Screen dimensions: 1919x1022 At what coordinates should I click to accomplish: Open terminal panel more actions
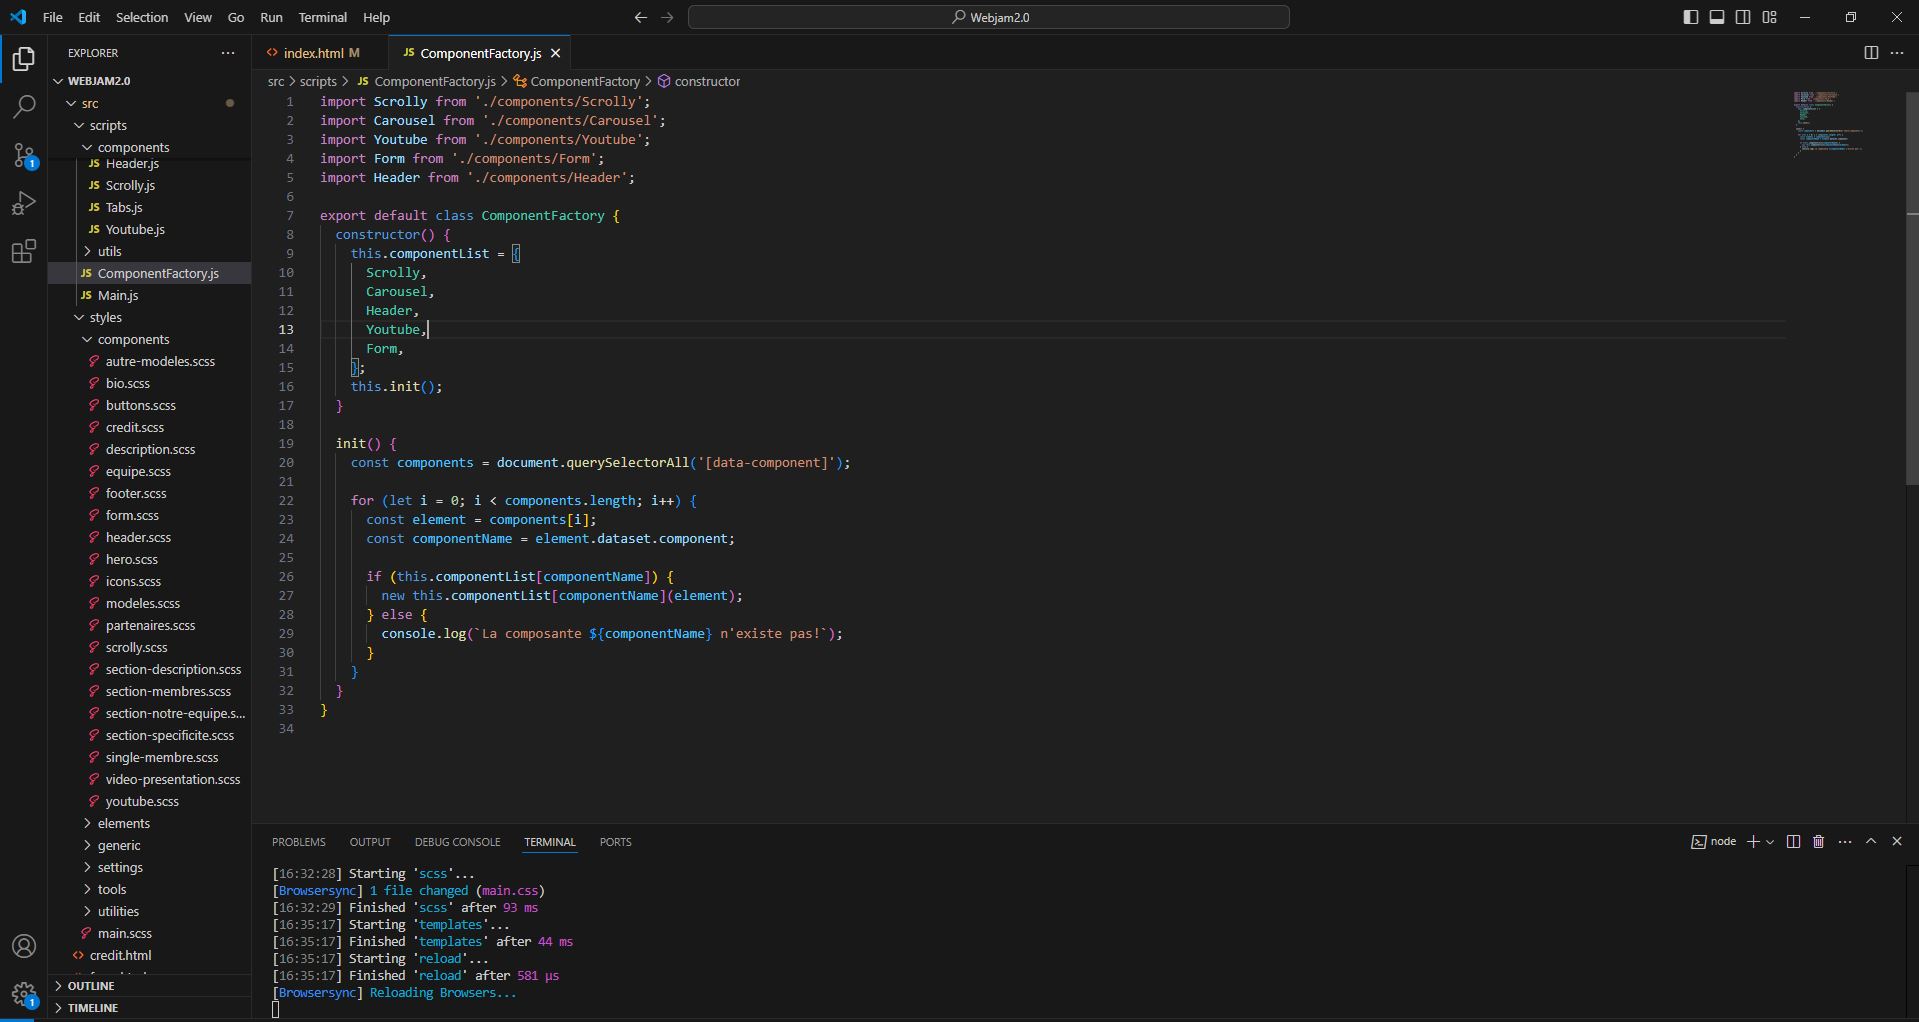tap(1845, 842)
